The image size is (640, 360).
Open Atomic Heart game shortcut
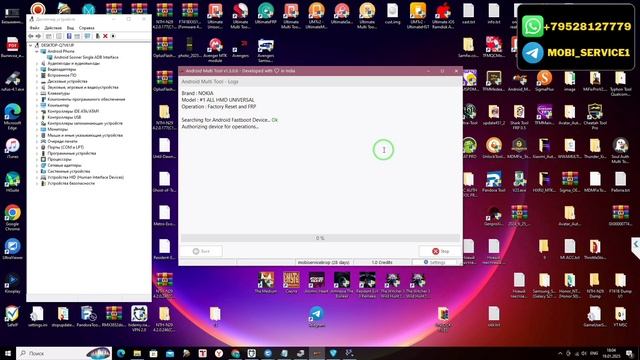click(316, 282)
